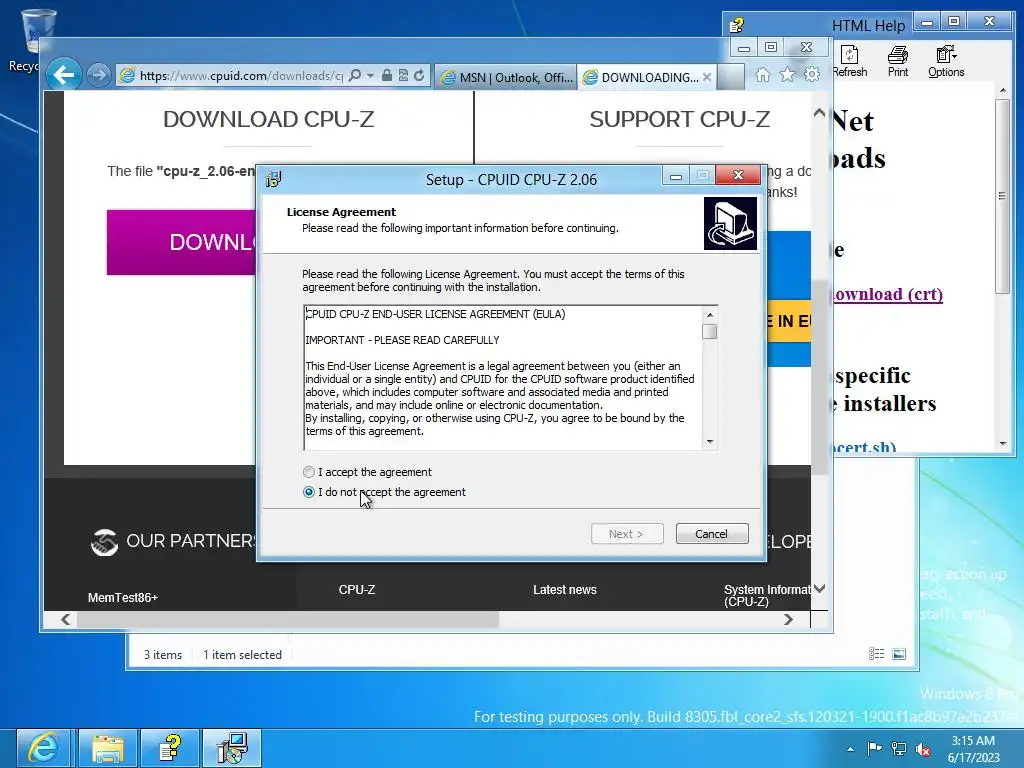Open Tools gear in Internet Explorer
Viewport: 1024px width, 768px height.
point(812,75)
